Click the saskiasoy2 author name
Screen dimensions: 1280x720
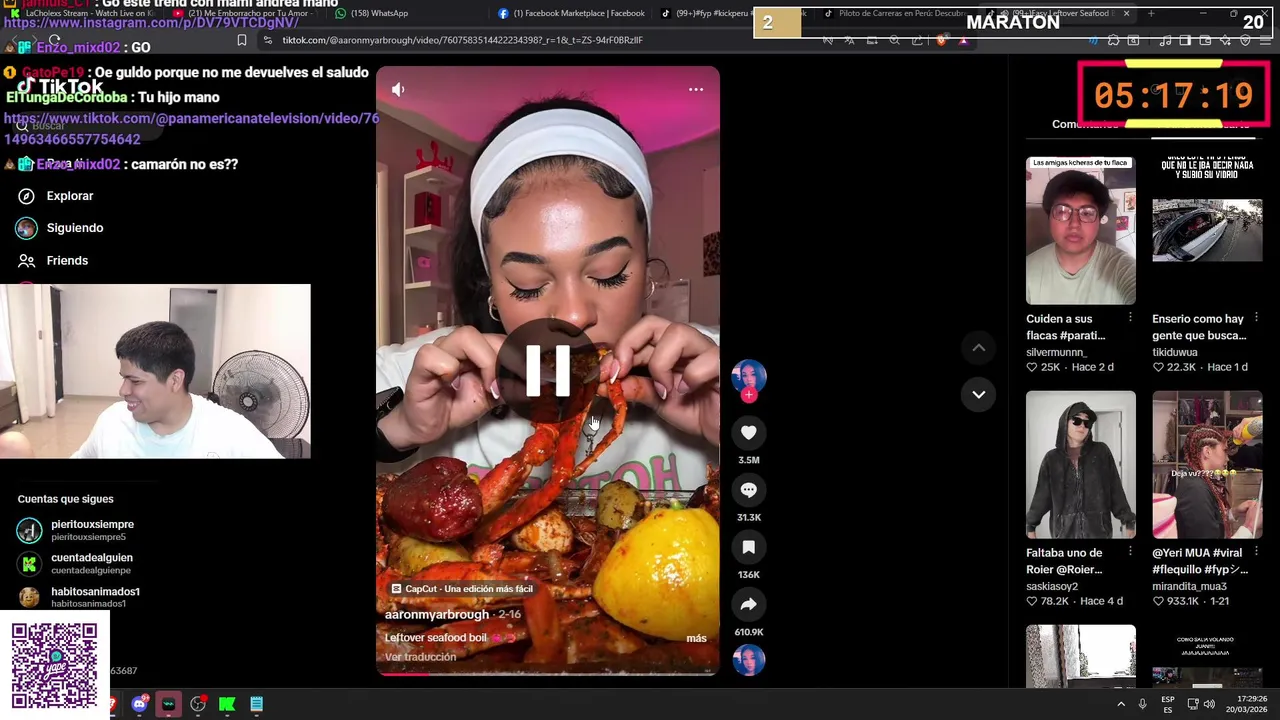[x=1052, y=586]
